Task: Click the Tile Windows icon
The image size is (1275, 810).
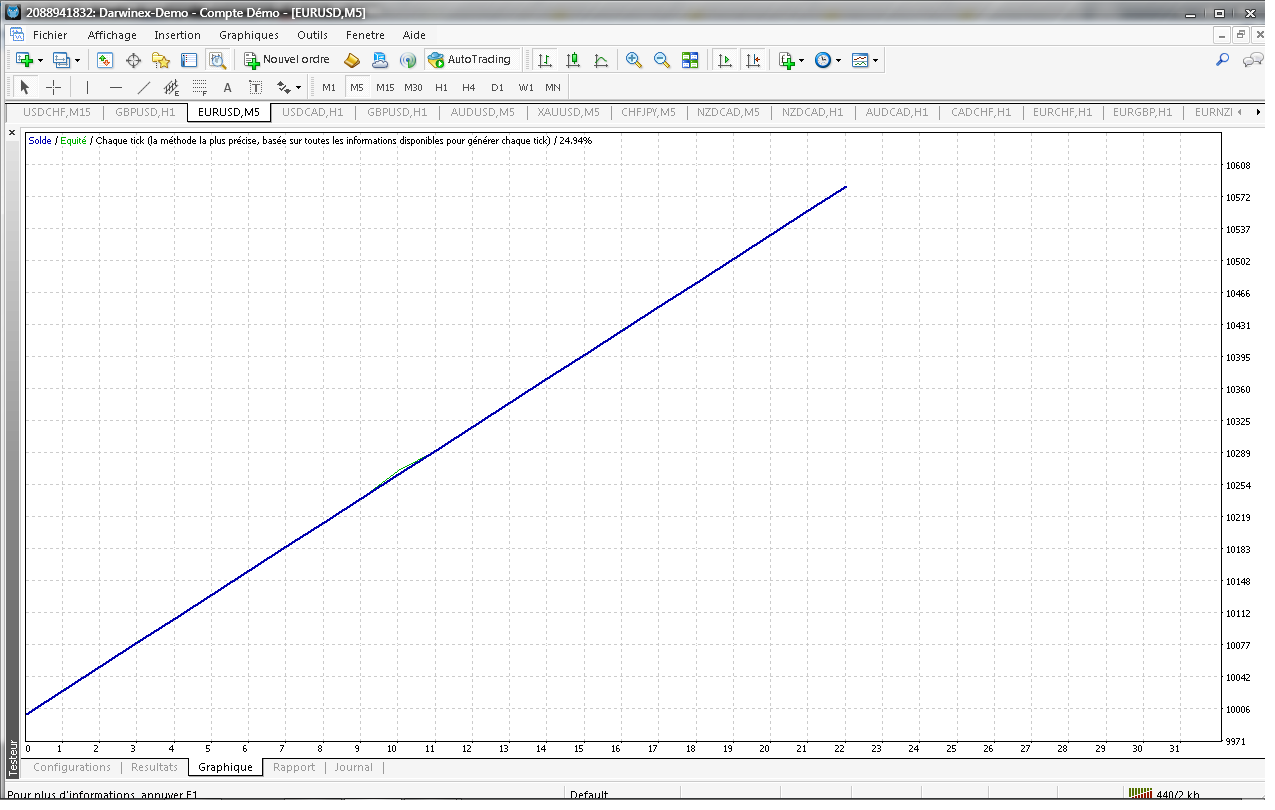Action: [x=690, y=60]
